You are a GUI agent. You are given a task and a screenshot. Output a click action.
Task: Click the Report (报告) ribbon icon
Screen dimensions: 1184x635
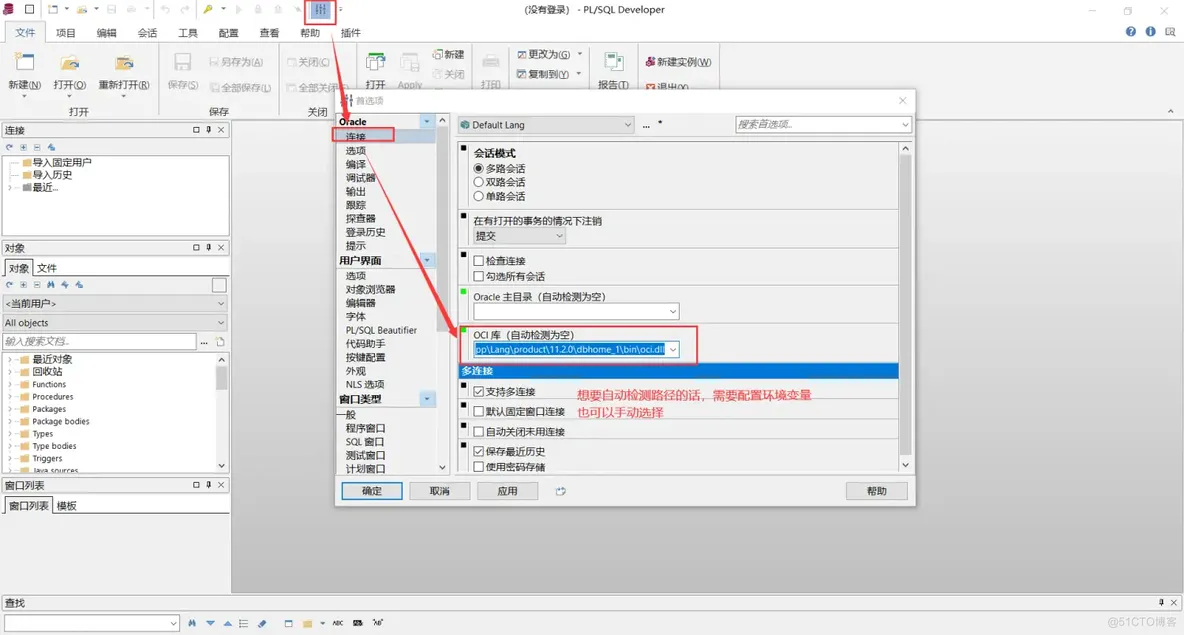[613, 63]
